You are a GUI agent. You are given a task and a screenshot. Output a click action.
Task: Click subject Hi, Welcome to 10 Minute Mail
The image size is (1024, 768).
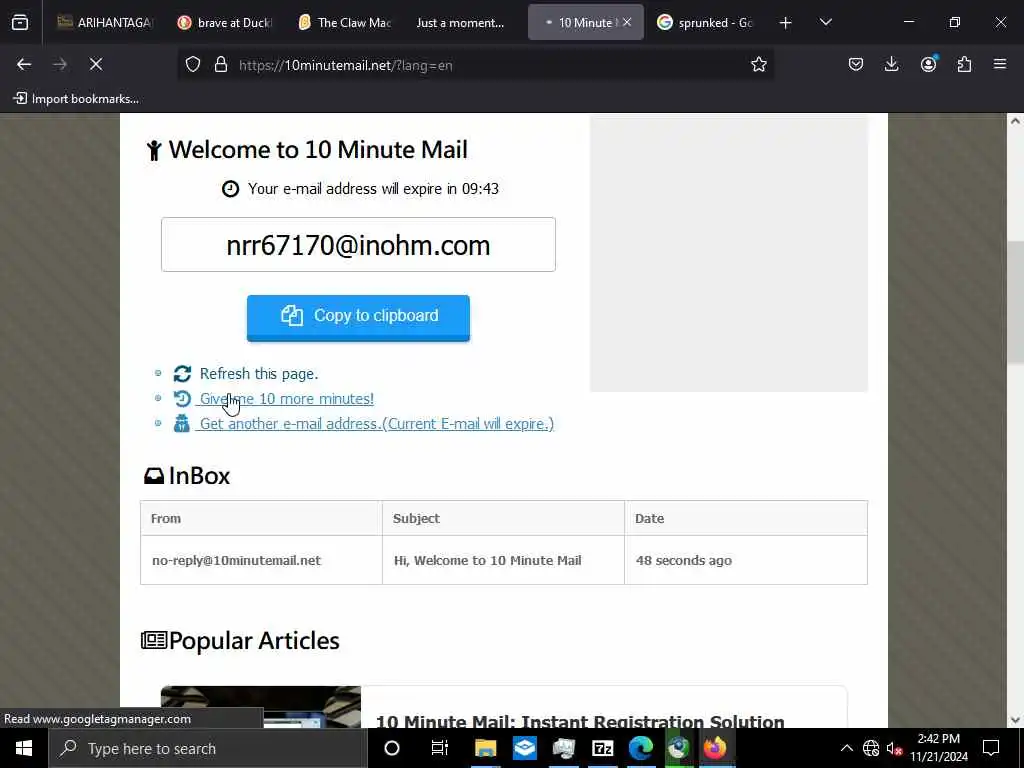point(487,560)
